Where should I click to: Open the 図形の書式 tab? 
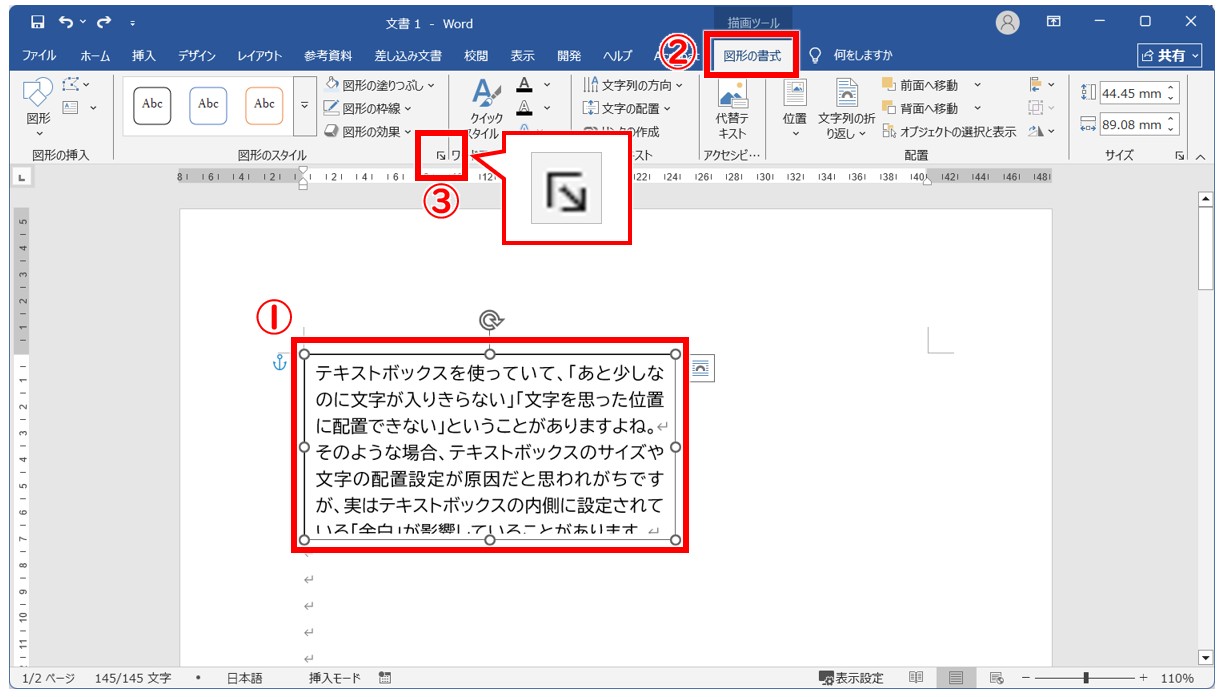(x=752, y=56)
